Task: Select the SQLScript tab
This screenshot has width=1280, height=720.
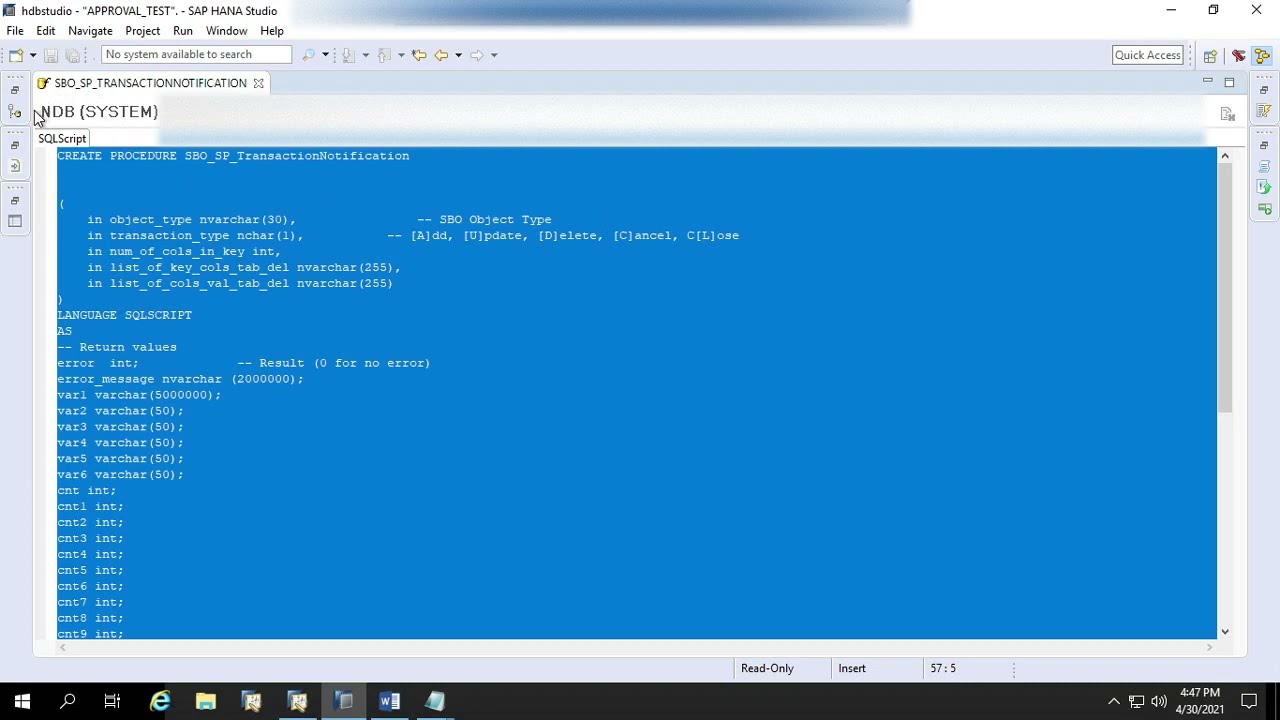Action: coord(62,139)
